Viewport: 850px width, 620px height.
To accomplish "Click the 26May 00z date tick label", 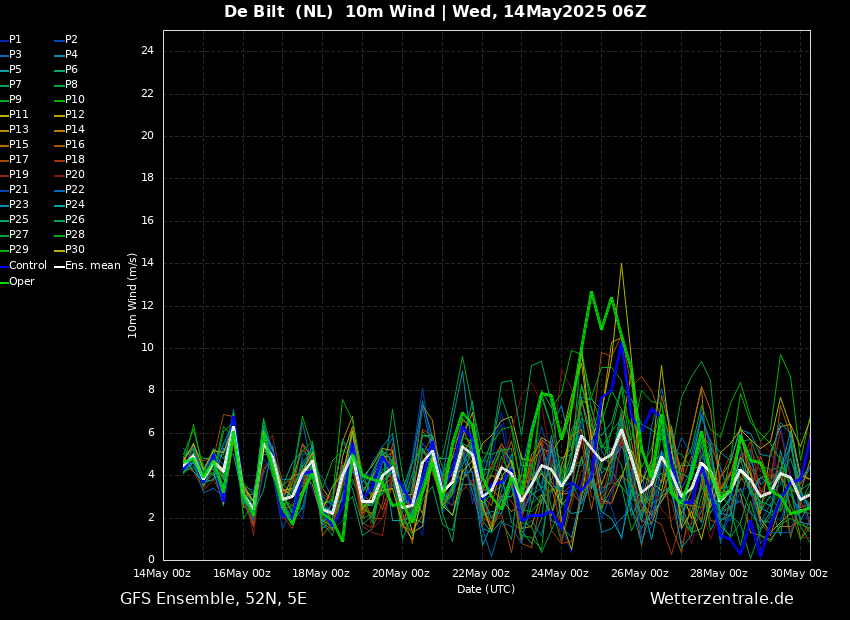I will tap(639, 574).
